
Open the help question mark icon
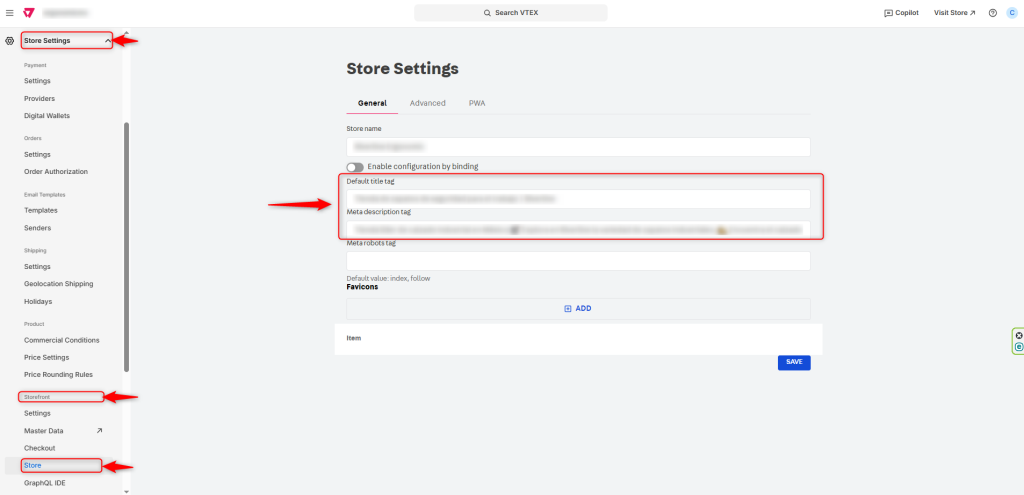[992, 13]
